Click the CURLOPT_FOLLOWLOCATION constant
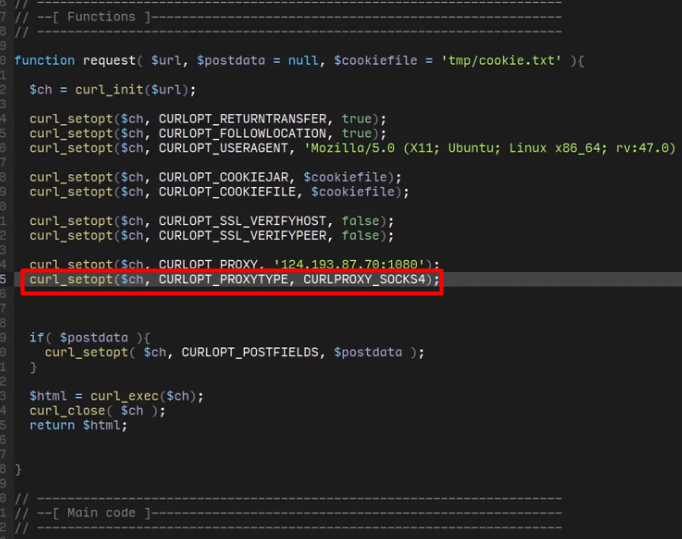Screen dimensions: 682x539 point(243,134)
